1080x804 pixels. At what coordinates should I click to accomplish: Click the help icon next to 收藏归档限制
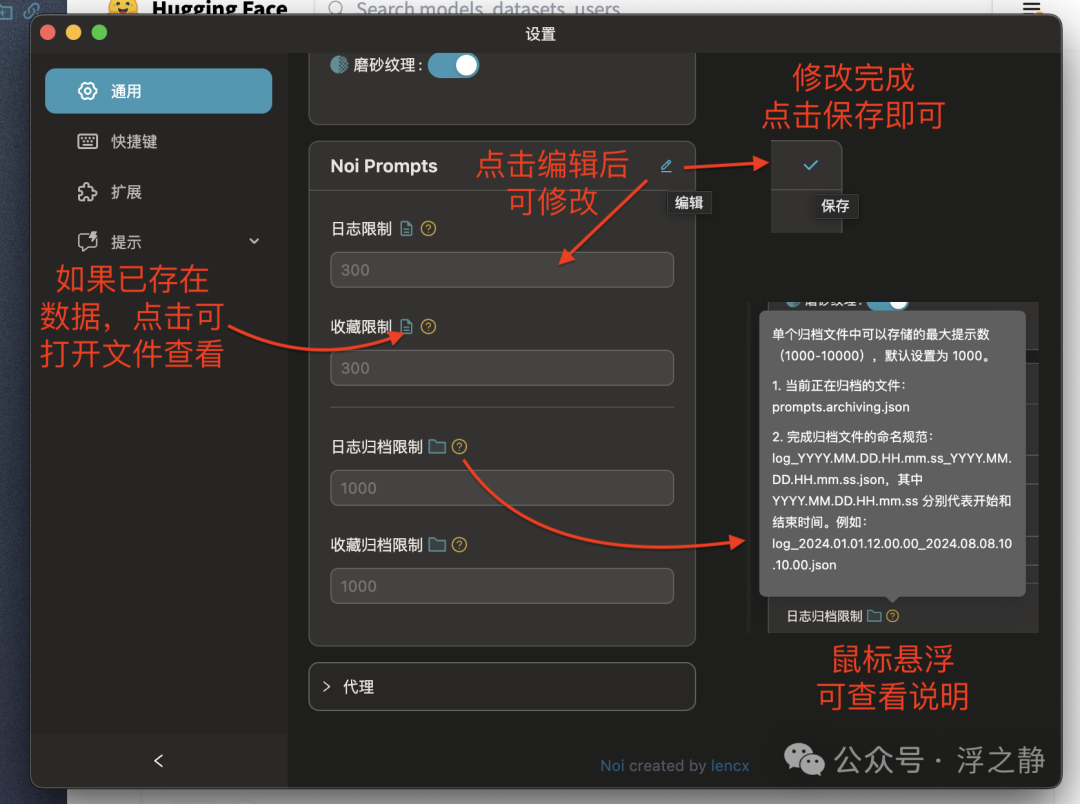click(459, 545)
